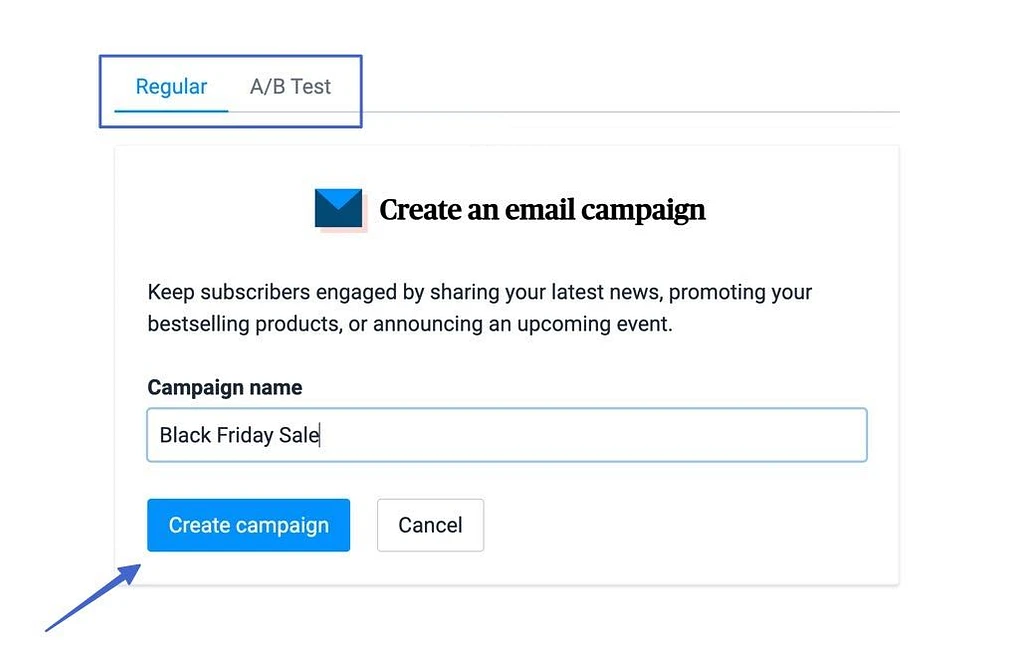
Task: Place cursor after 'Sale' in input
Action: click(x=319, y=436)
